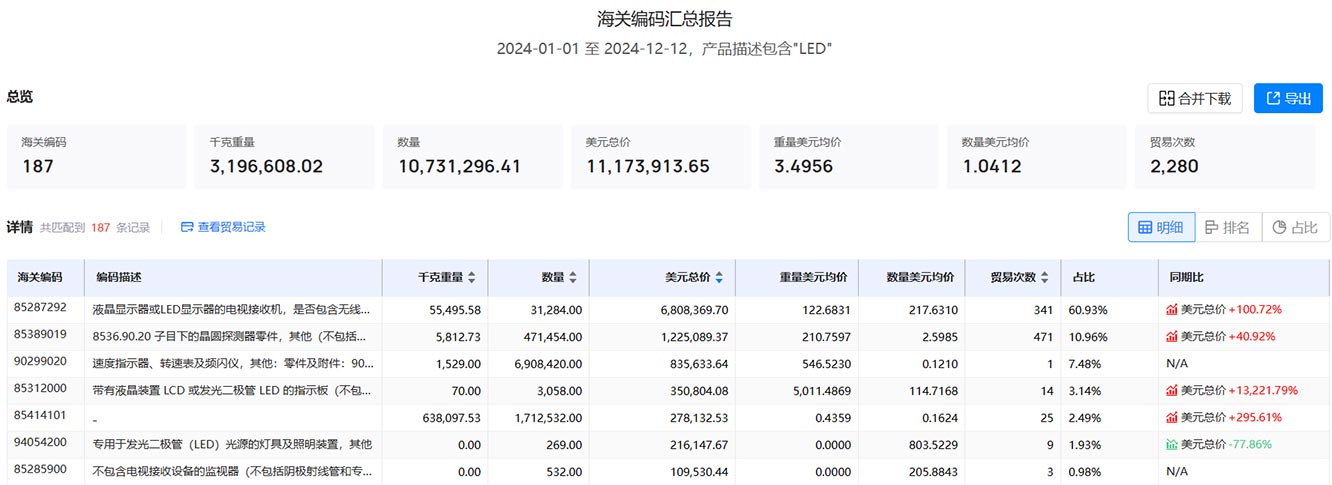1332x485 pixels.
Task: Select customs code 90299020 in the table
Action: (41, 363)
